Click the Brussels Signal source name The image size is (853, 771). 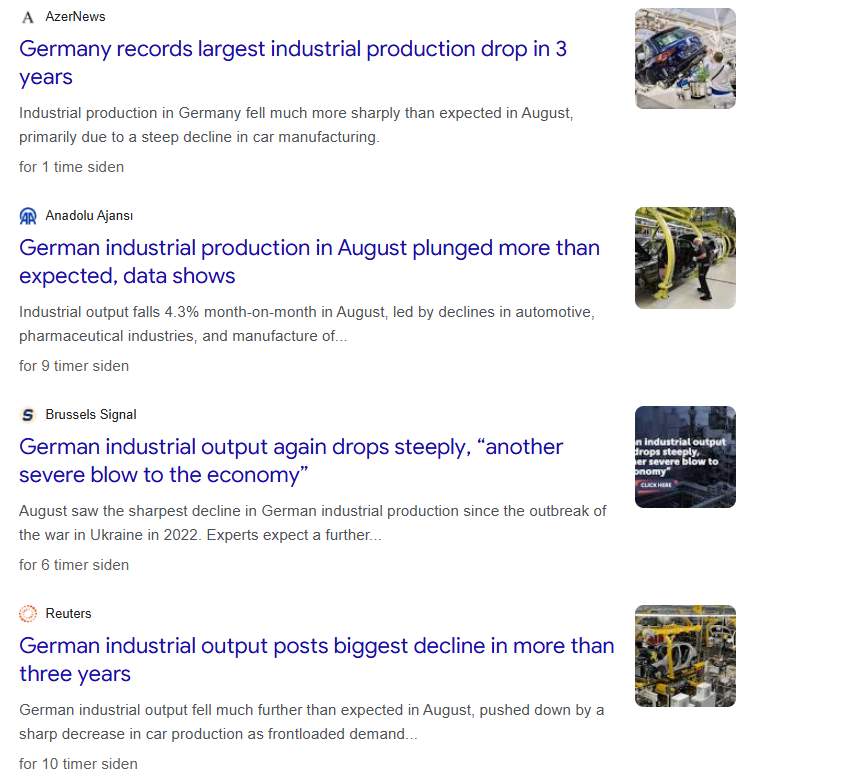(91, 415)
